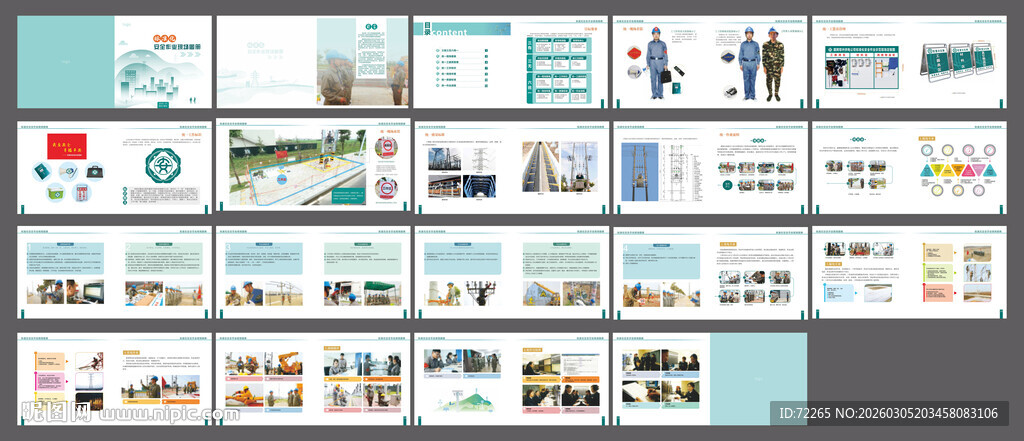Viewport: 1024px width, 441px height.
Task: Select the fenced work site photo page
Action: [x=313, y=165]
